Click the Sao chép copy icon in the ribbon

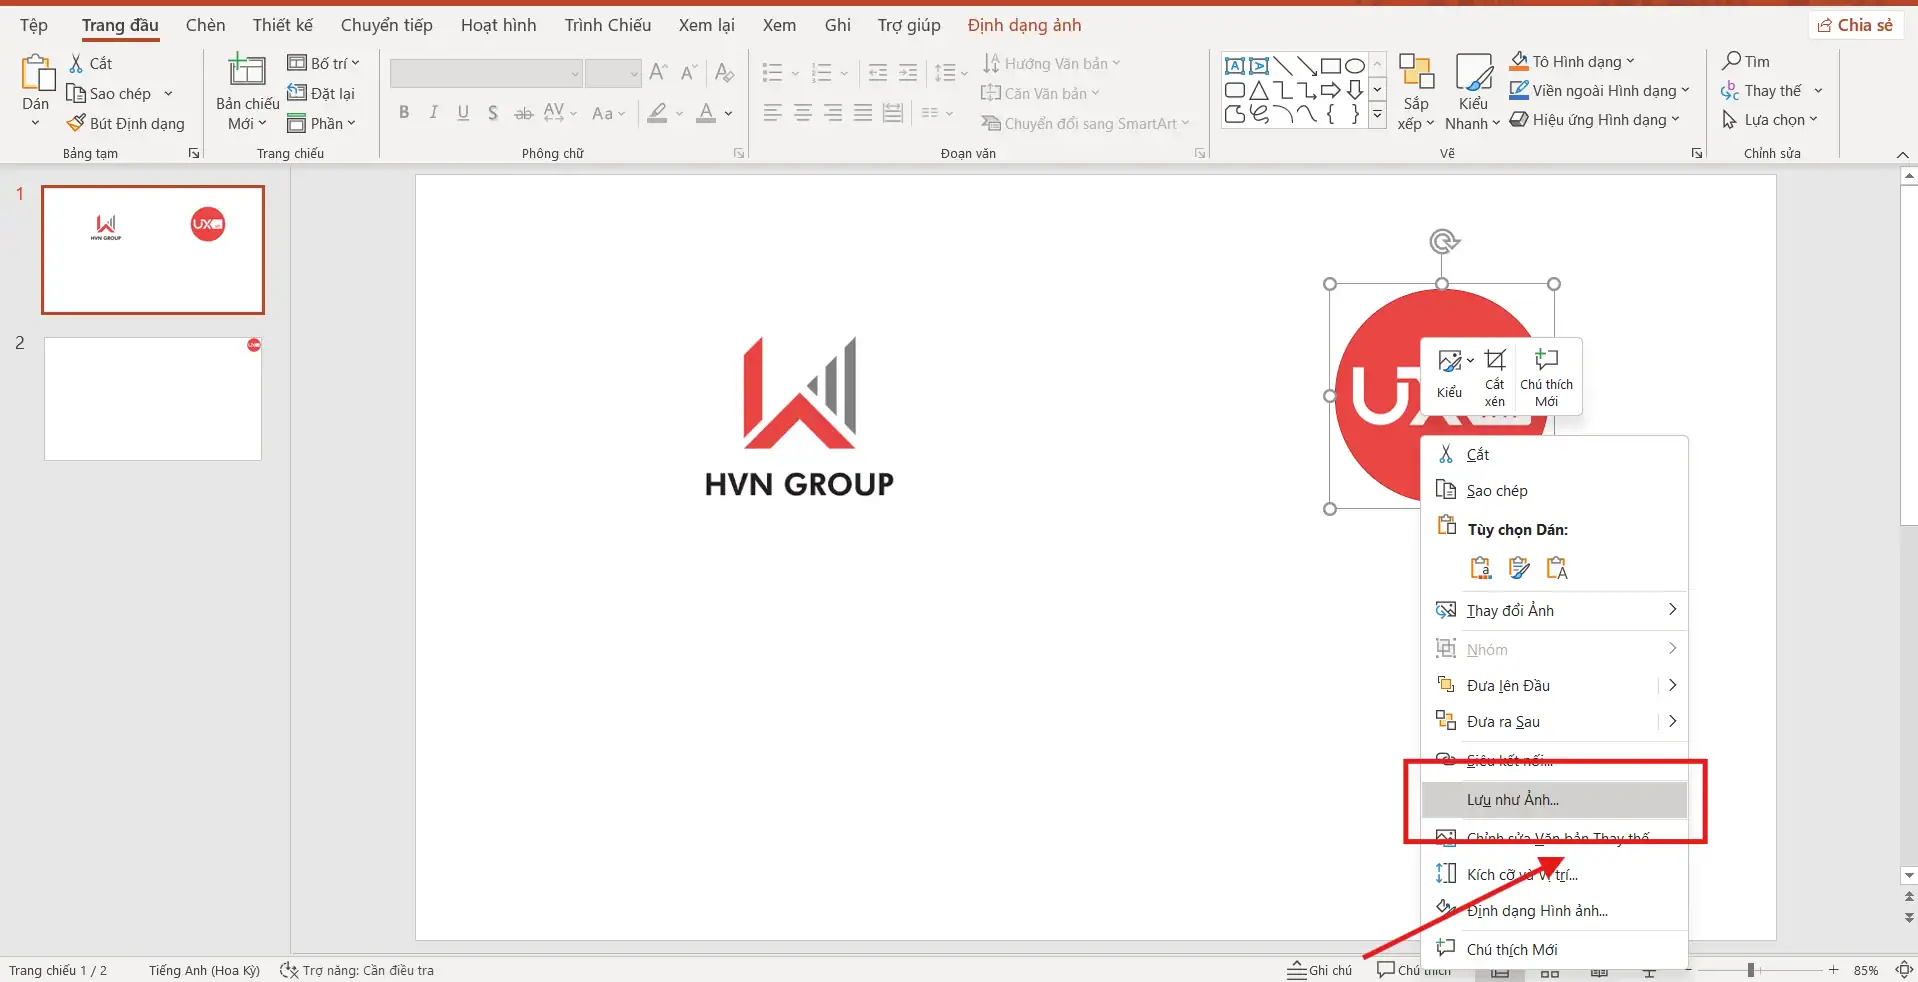coord(76,93)
